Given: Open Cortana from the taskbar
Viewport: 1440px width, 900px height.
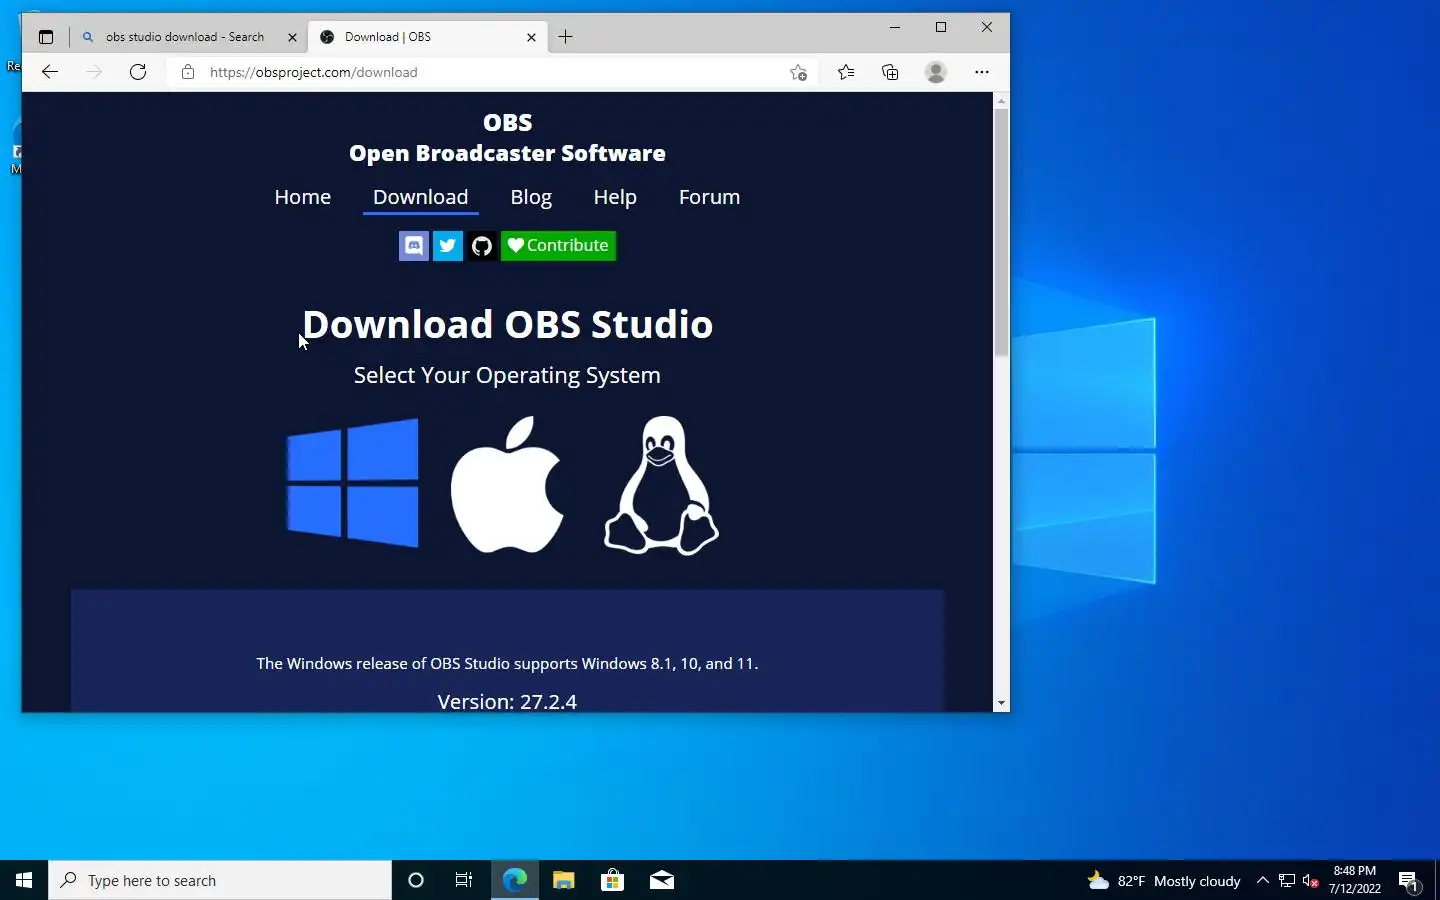Looking at the screenshot, I should click(416, 880).
